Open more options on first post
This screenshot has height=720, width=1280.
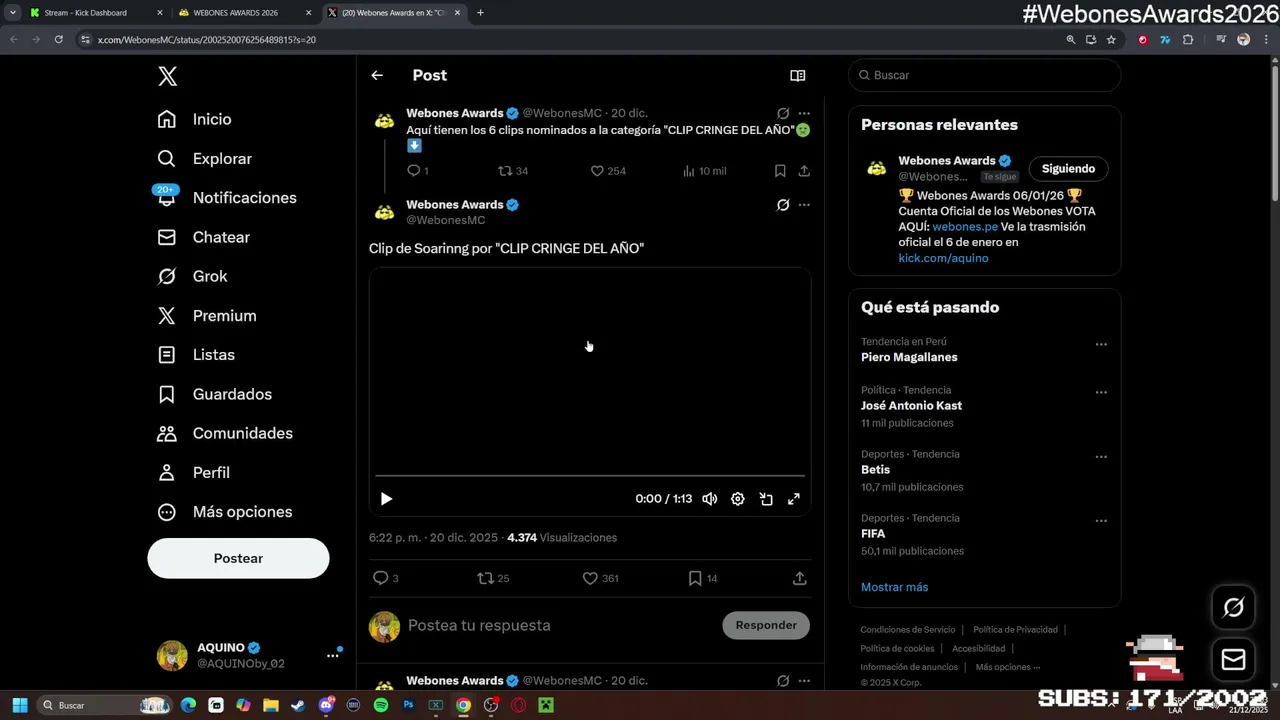pyautogui.click(x=804, y=113)
